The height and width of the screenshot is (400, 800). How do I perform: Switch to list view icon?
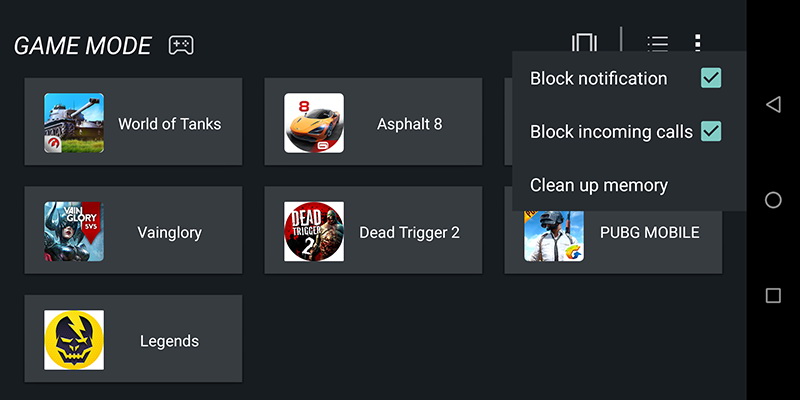point(658,43)
